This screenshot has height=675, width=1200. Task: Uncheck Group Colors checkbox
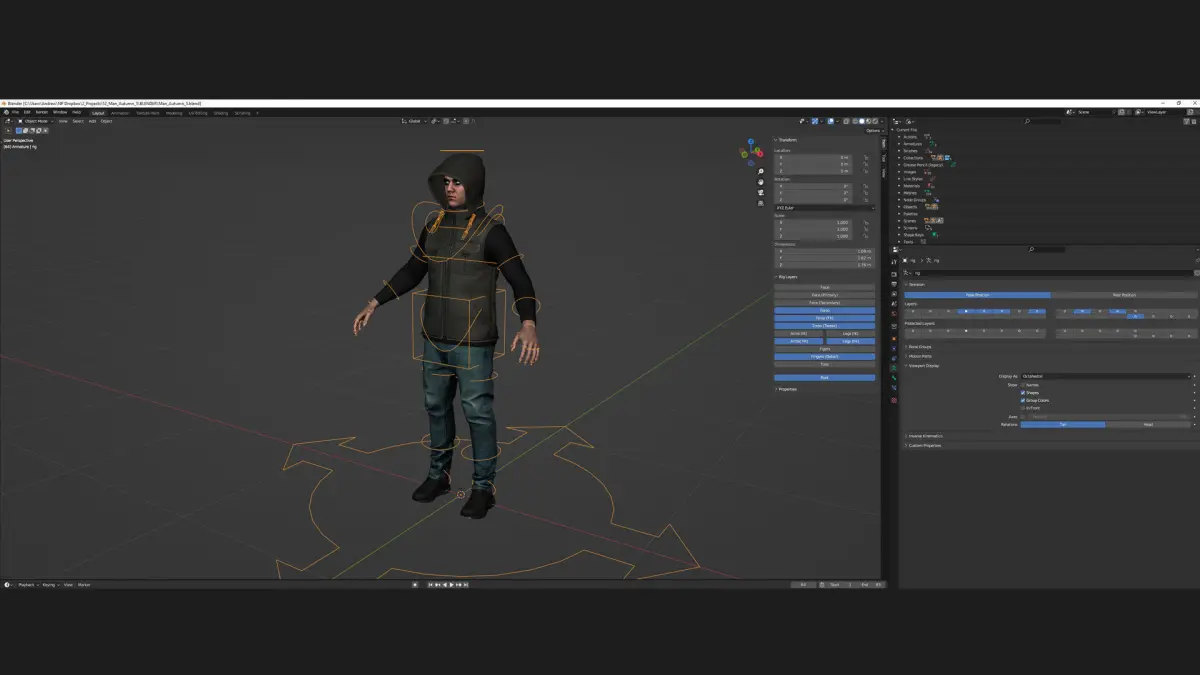click(1023, 400)
